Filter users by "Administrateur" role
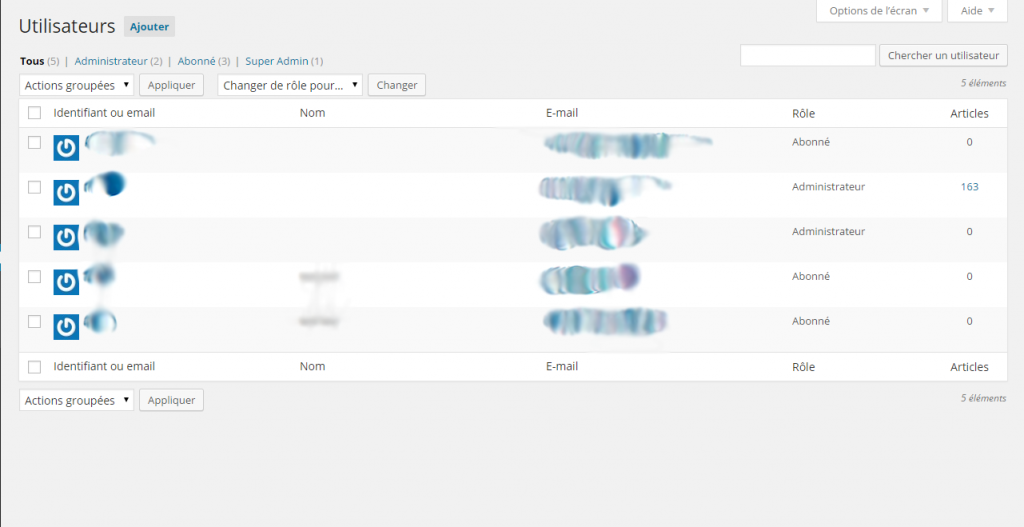The width and height of the screenshot is (1024, 527). 110,61
